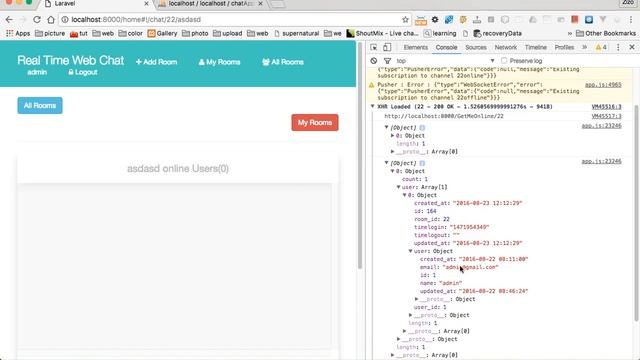Select the room_id: 22 property
640x360 pixels.
(431, 219)
